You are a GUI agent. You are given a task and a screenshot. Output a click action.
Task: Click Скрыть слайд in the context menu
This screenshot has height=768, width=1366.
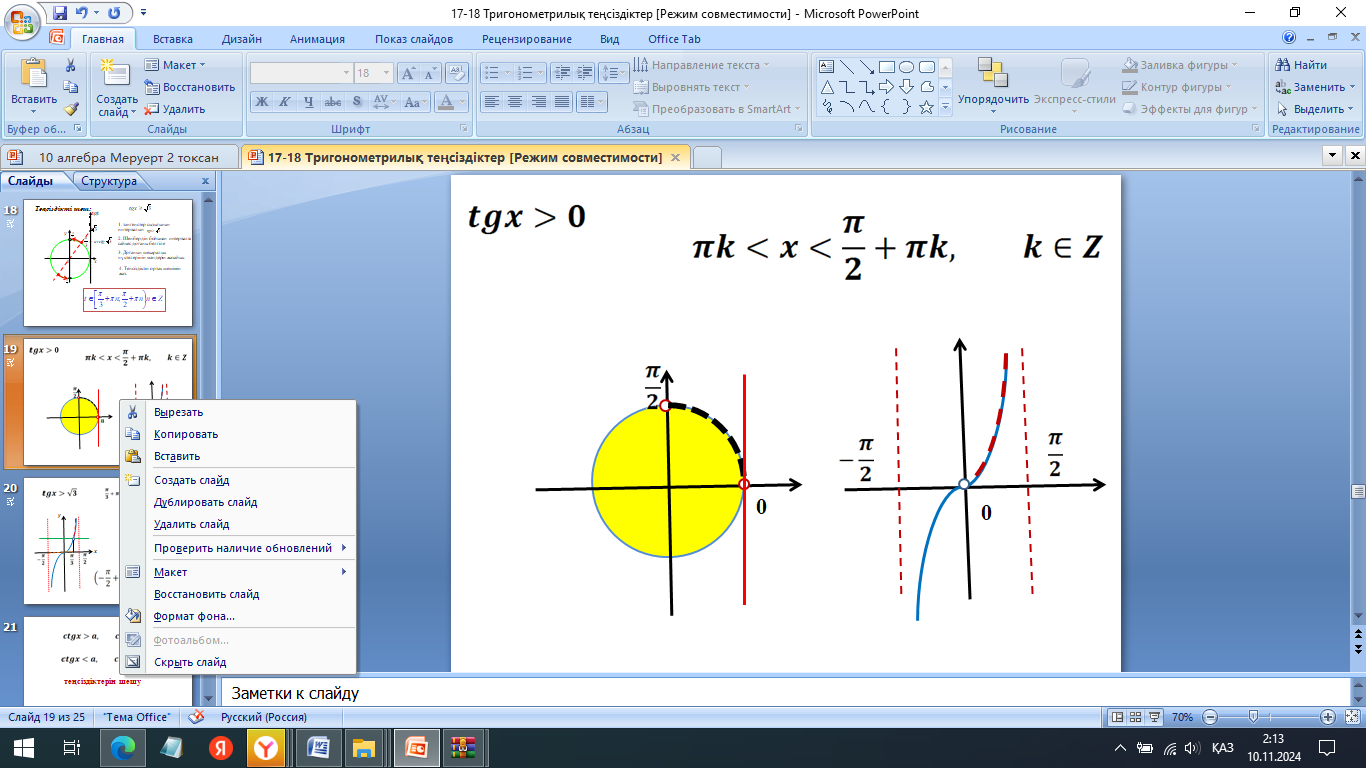tap(190, 662)
